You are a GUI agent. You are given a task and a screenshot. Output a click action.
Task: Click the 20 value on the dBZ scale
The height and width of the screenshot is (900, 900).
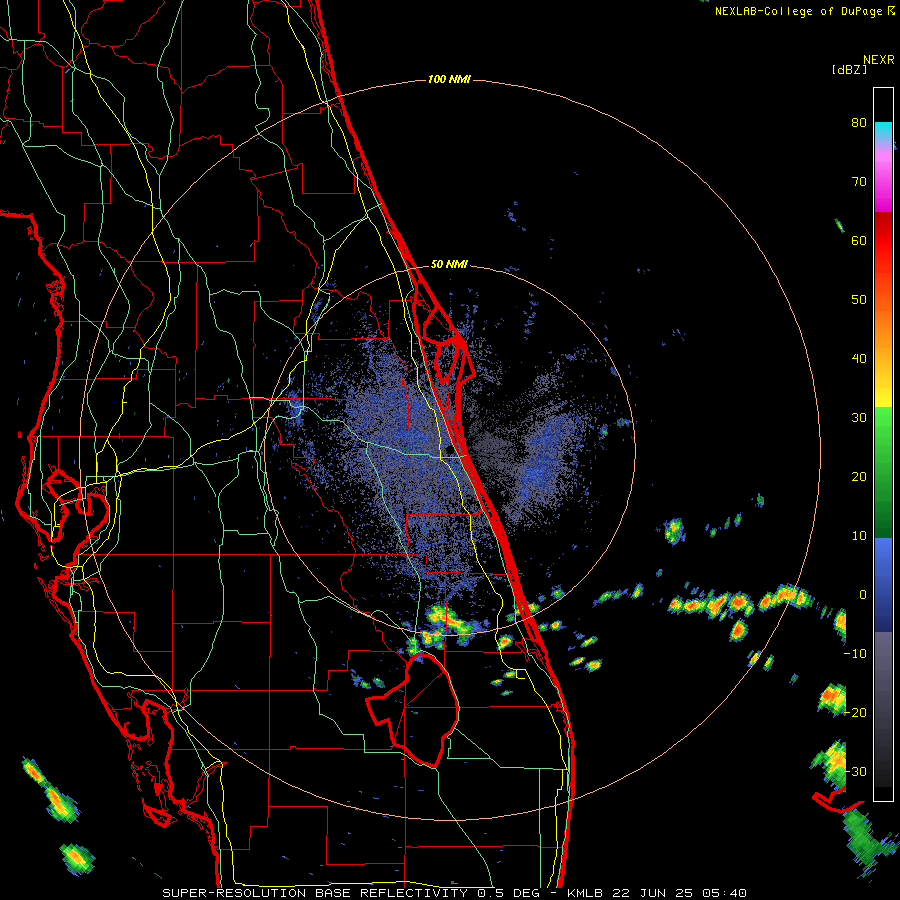(859, 477)
